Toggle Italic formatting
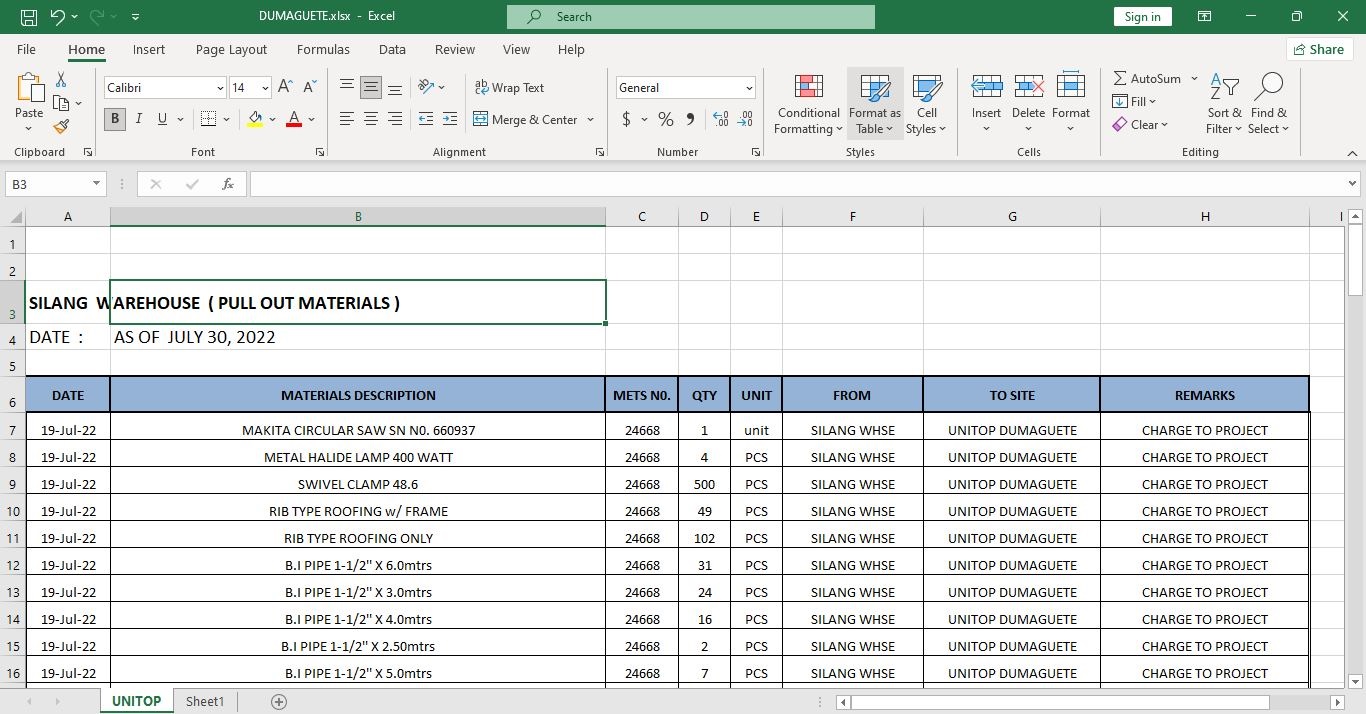The height and width of the screenshot is (714, 1366). tap(138, 119)
